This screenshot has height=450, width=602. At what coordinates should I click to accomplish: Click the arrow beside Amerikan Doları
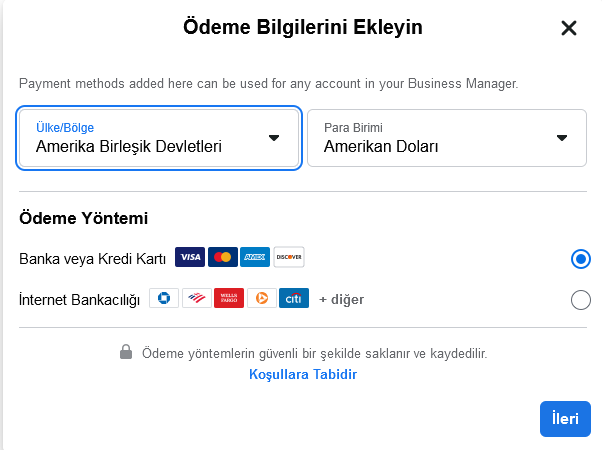pyautogui.click(x=562, y=138)
